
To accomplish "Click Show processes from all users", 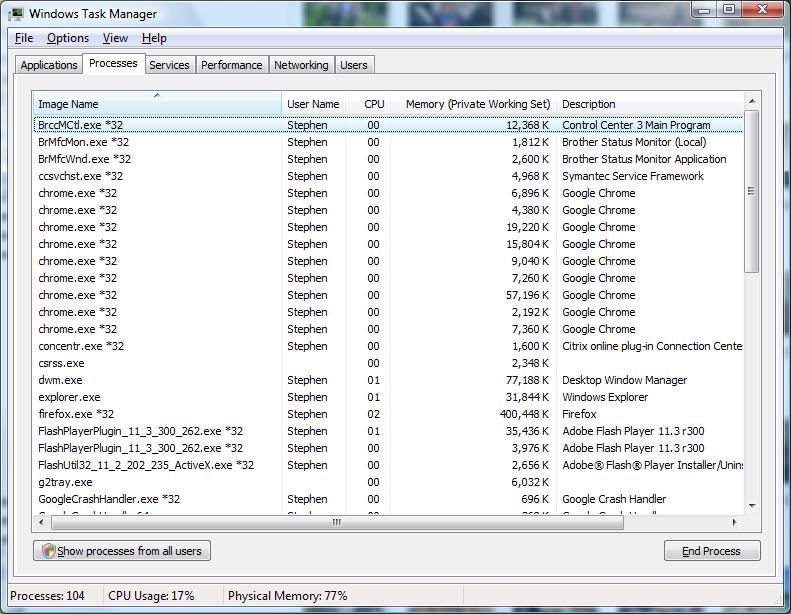I will [x=122, y=551].
